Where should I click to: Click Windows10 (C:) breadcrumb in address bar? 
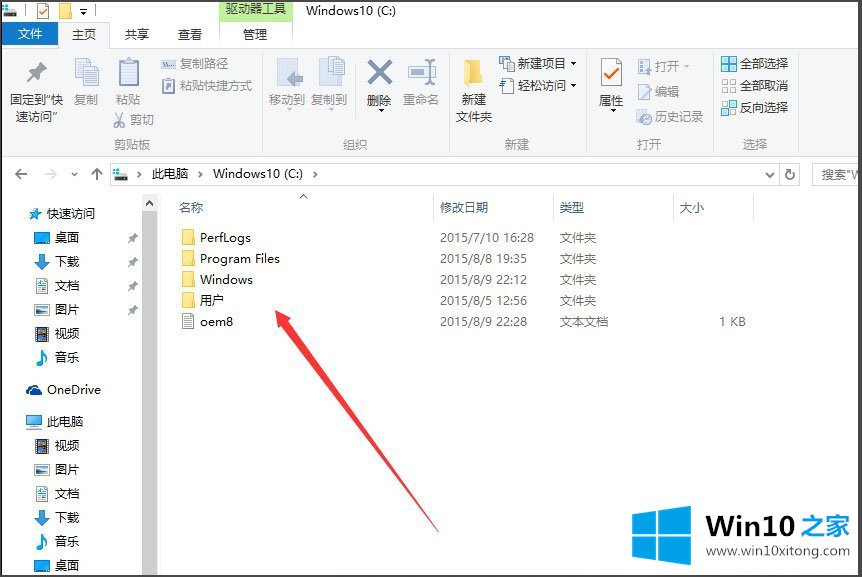[258, 174]
